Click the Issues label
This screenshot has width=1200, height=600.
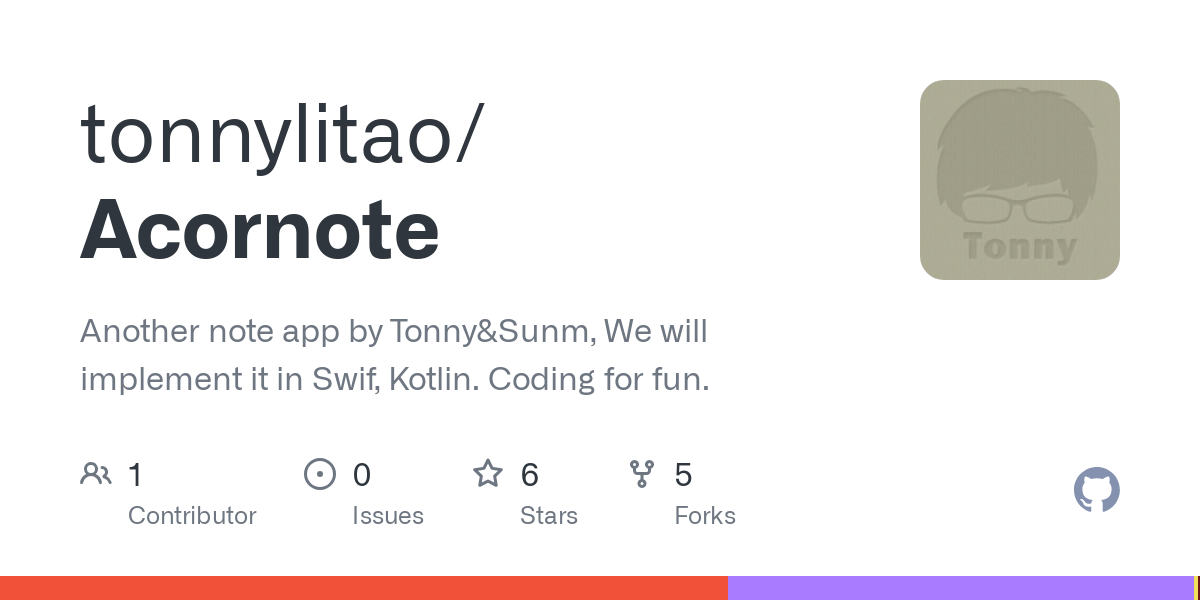(x=388, y=516)
